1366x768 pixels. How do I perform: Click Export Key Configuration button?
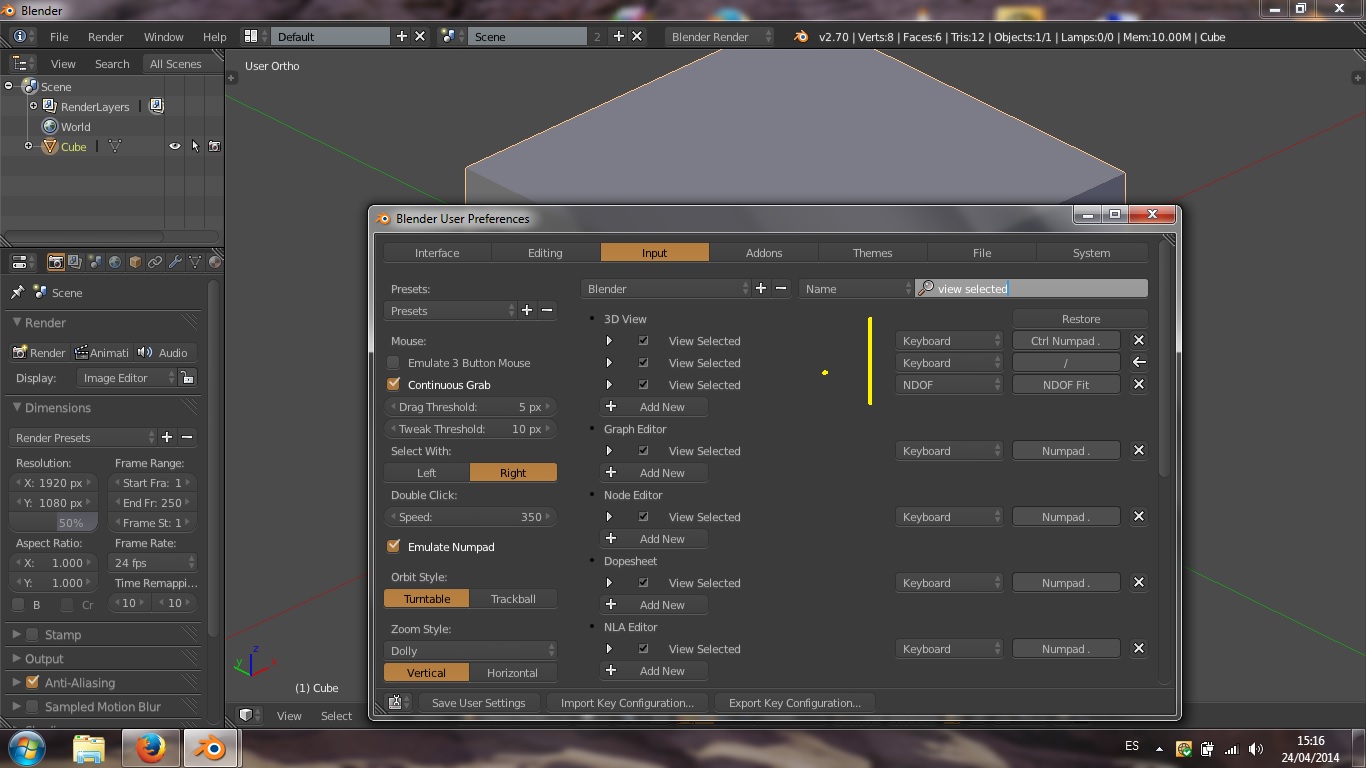(x=795, y=702)
